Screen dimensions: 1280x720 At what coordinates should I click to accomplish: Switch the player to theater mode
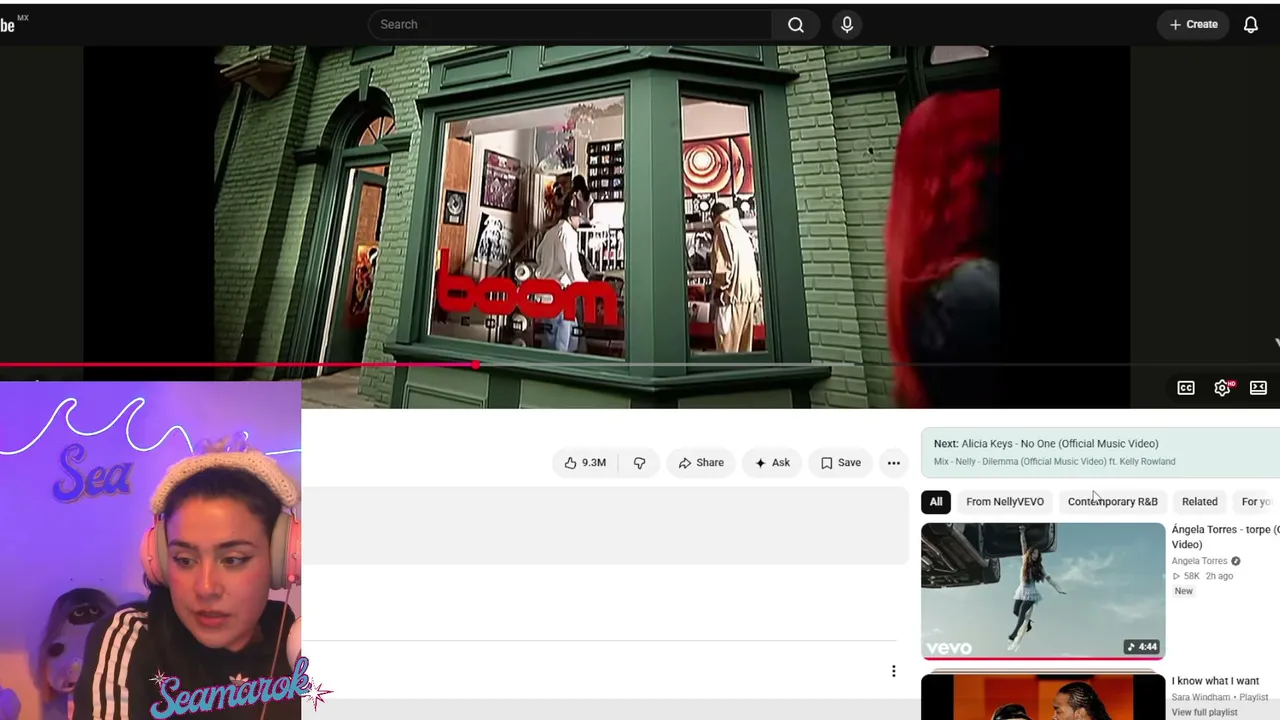pos(1258,388)
